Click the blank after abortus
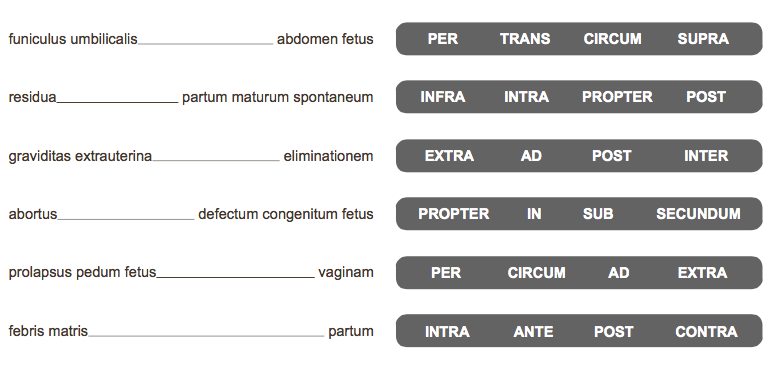Screen dimensions: 772x369 coord(126,215)
